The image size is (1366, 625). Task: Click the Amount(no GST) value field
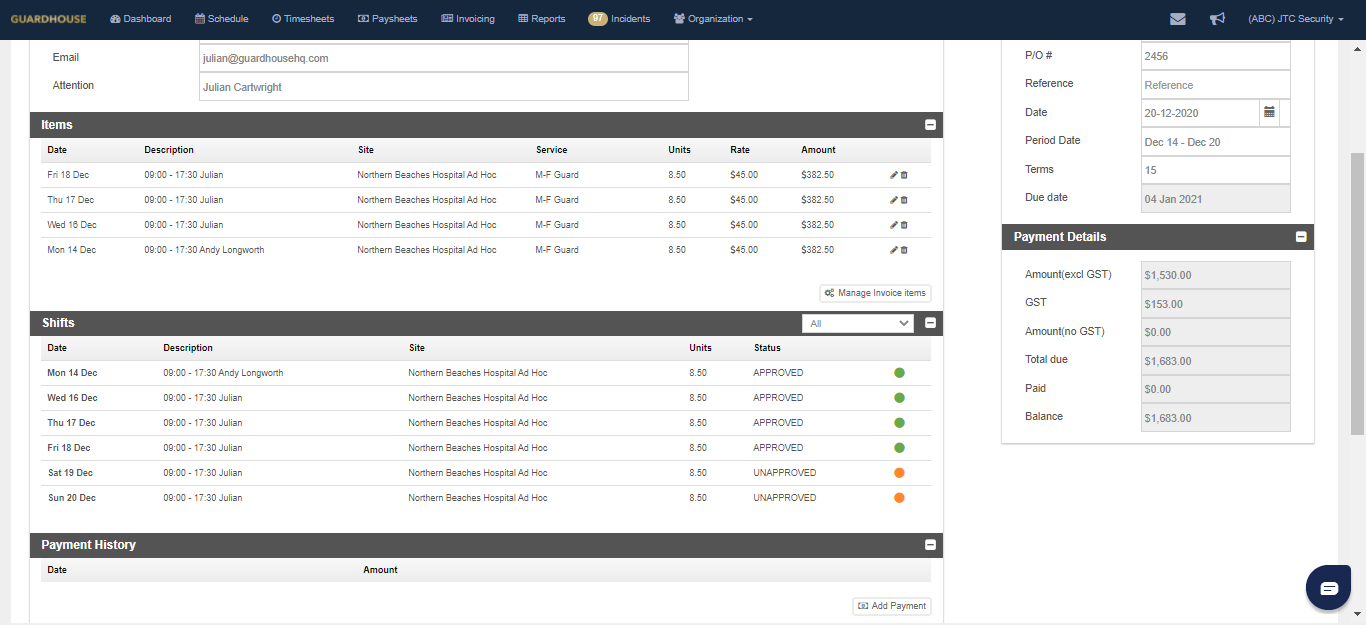1216,332
